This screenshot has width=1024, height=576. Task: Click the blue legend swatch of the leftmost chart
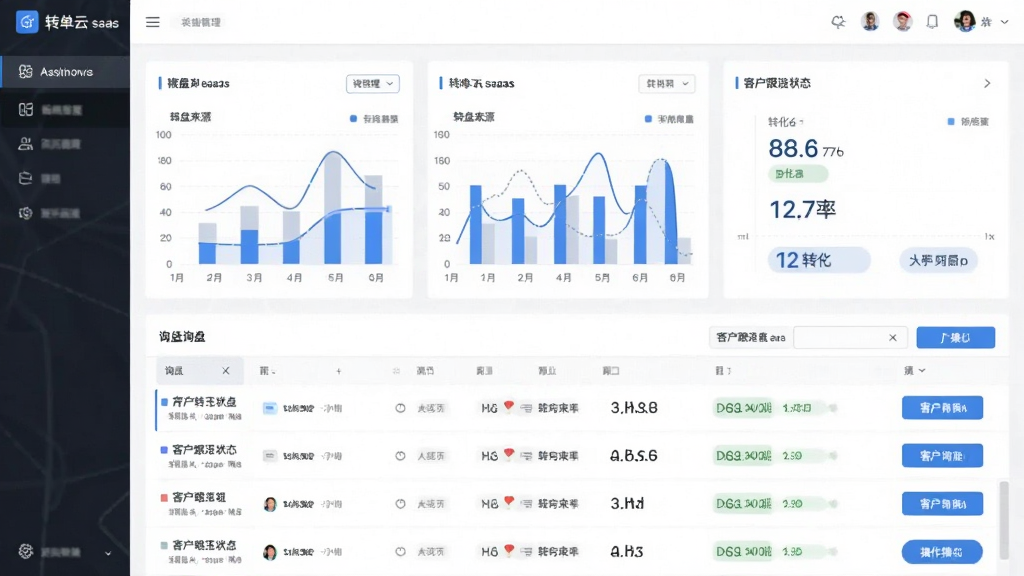353,119
